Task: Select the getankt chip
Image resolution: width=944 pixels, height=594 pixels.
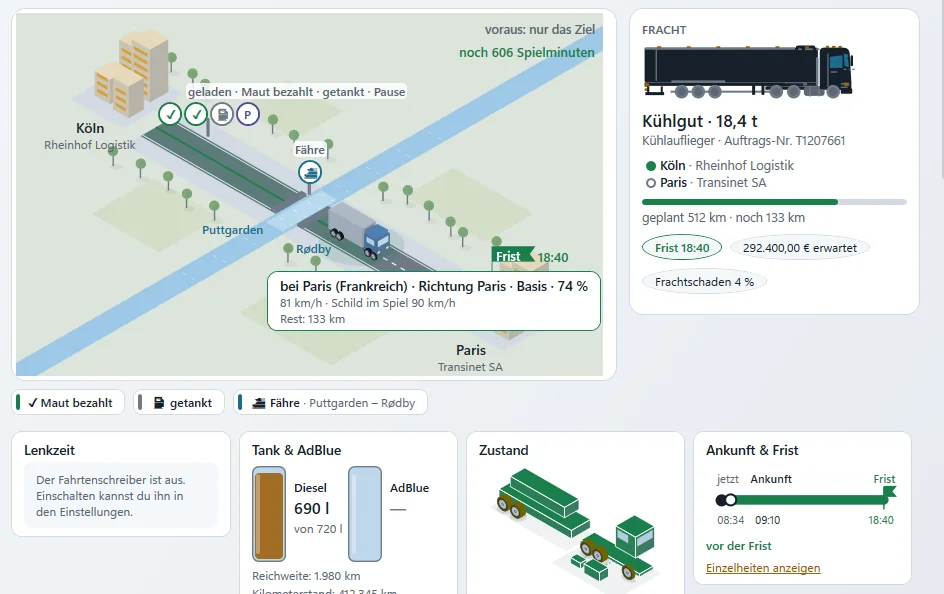Action: pyautogui.click(x=179, y=403)
